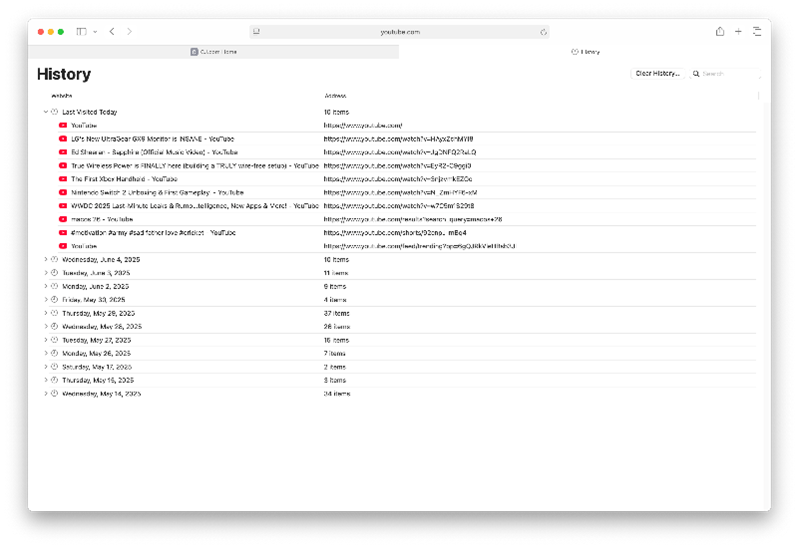Expand Wednesday, June 4, 2025 chevron
Viewport: 799px width, 548px height.
point(46,259)
